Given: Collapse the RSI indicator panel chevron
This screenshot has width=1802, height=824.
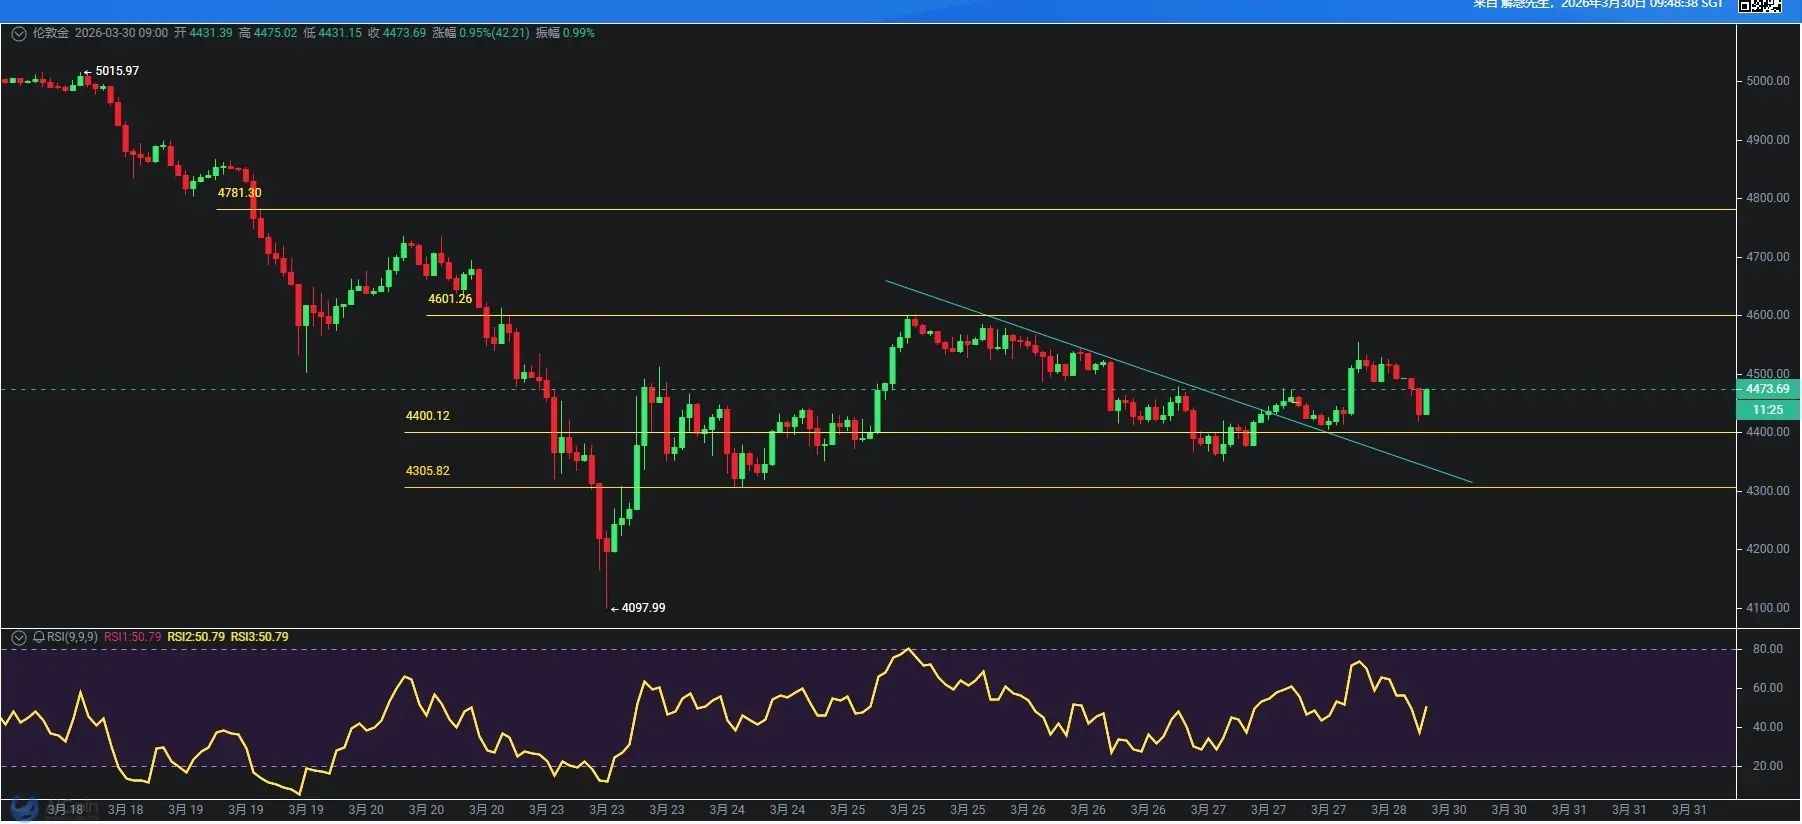Looking at the screenshot, I should pos(18,637).
